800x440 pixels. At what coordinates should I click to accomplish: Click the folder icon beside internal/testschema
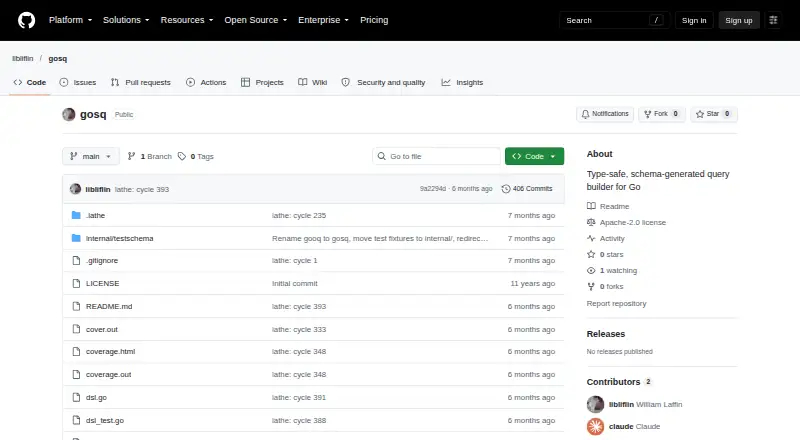(76, 238)
